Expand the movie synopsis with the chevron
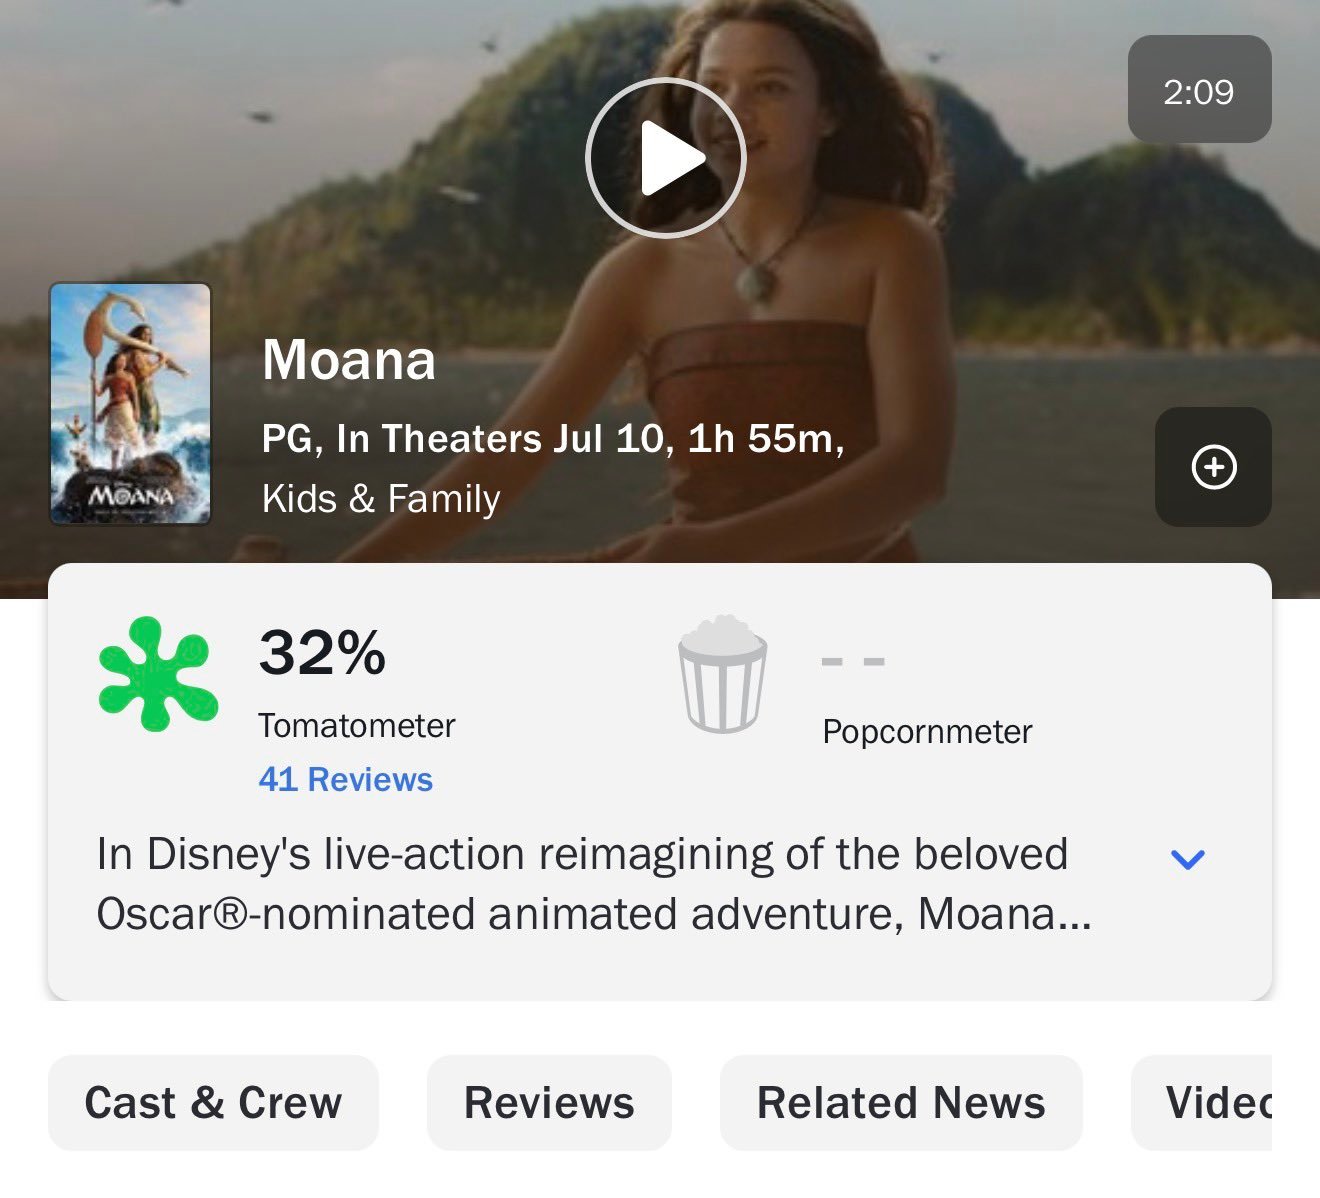Image resolution: width=1320 pixels, height=1198 pixels. click(1187, 858)
